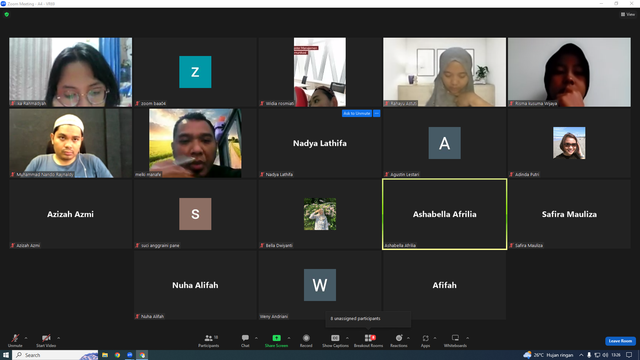Open weather widget showing Hujan ringan

tap(548, 355)
